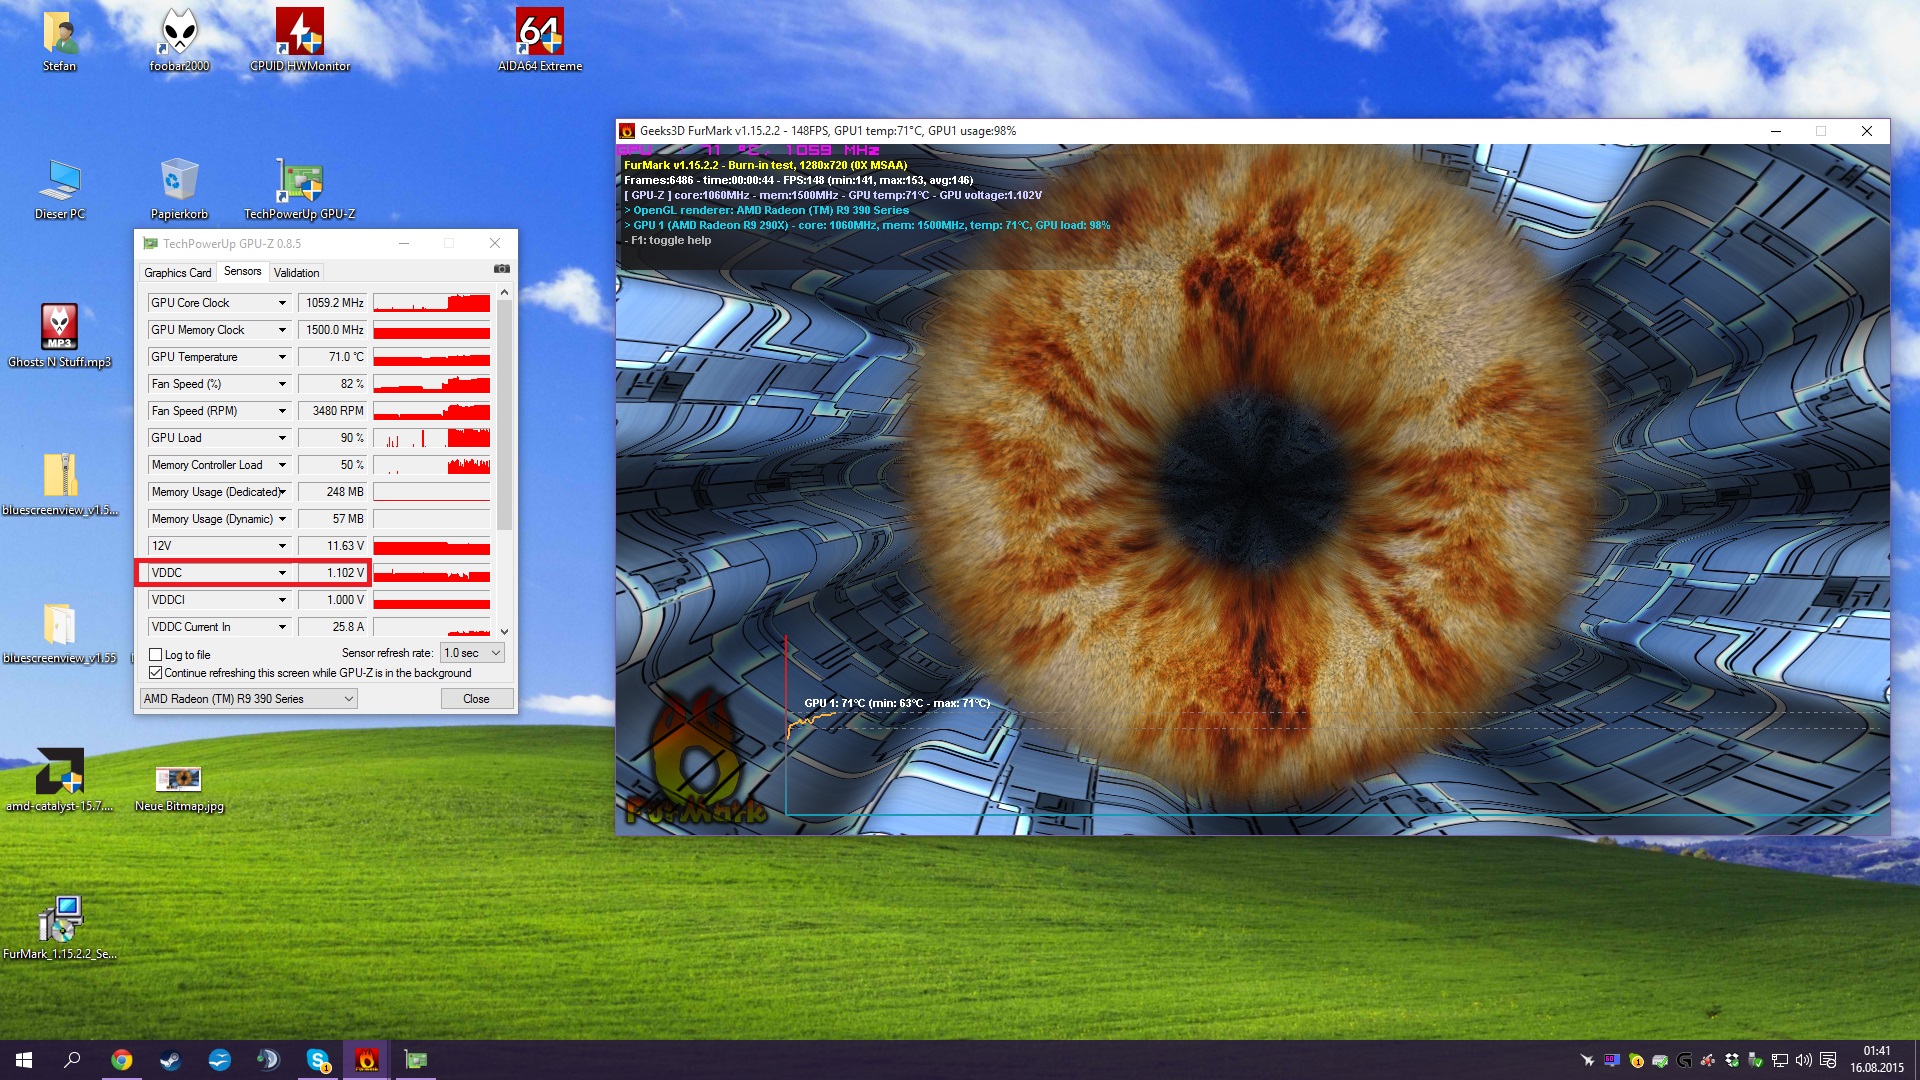Select the Papierkorb recycle bin icon

click(179, 180)
